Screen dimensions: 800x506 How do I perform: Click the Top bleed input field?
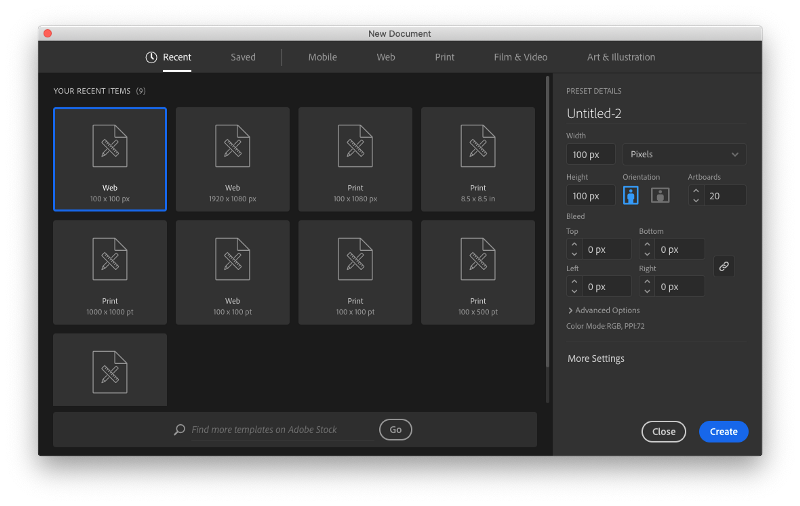pyautogui.click(x=607, y=249)
